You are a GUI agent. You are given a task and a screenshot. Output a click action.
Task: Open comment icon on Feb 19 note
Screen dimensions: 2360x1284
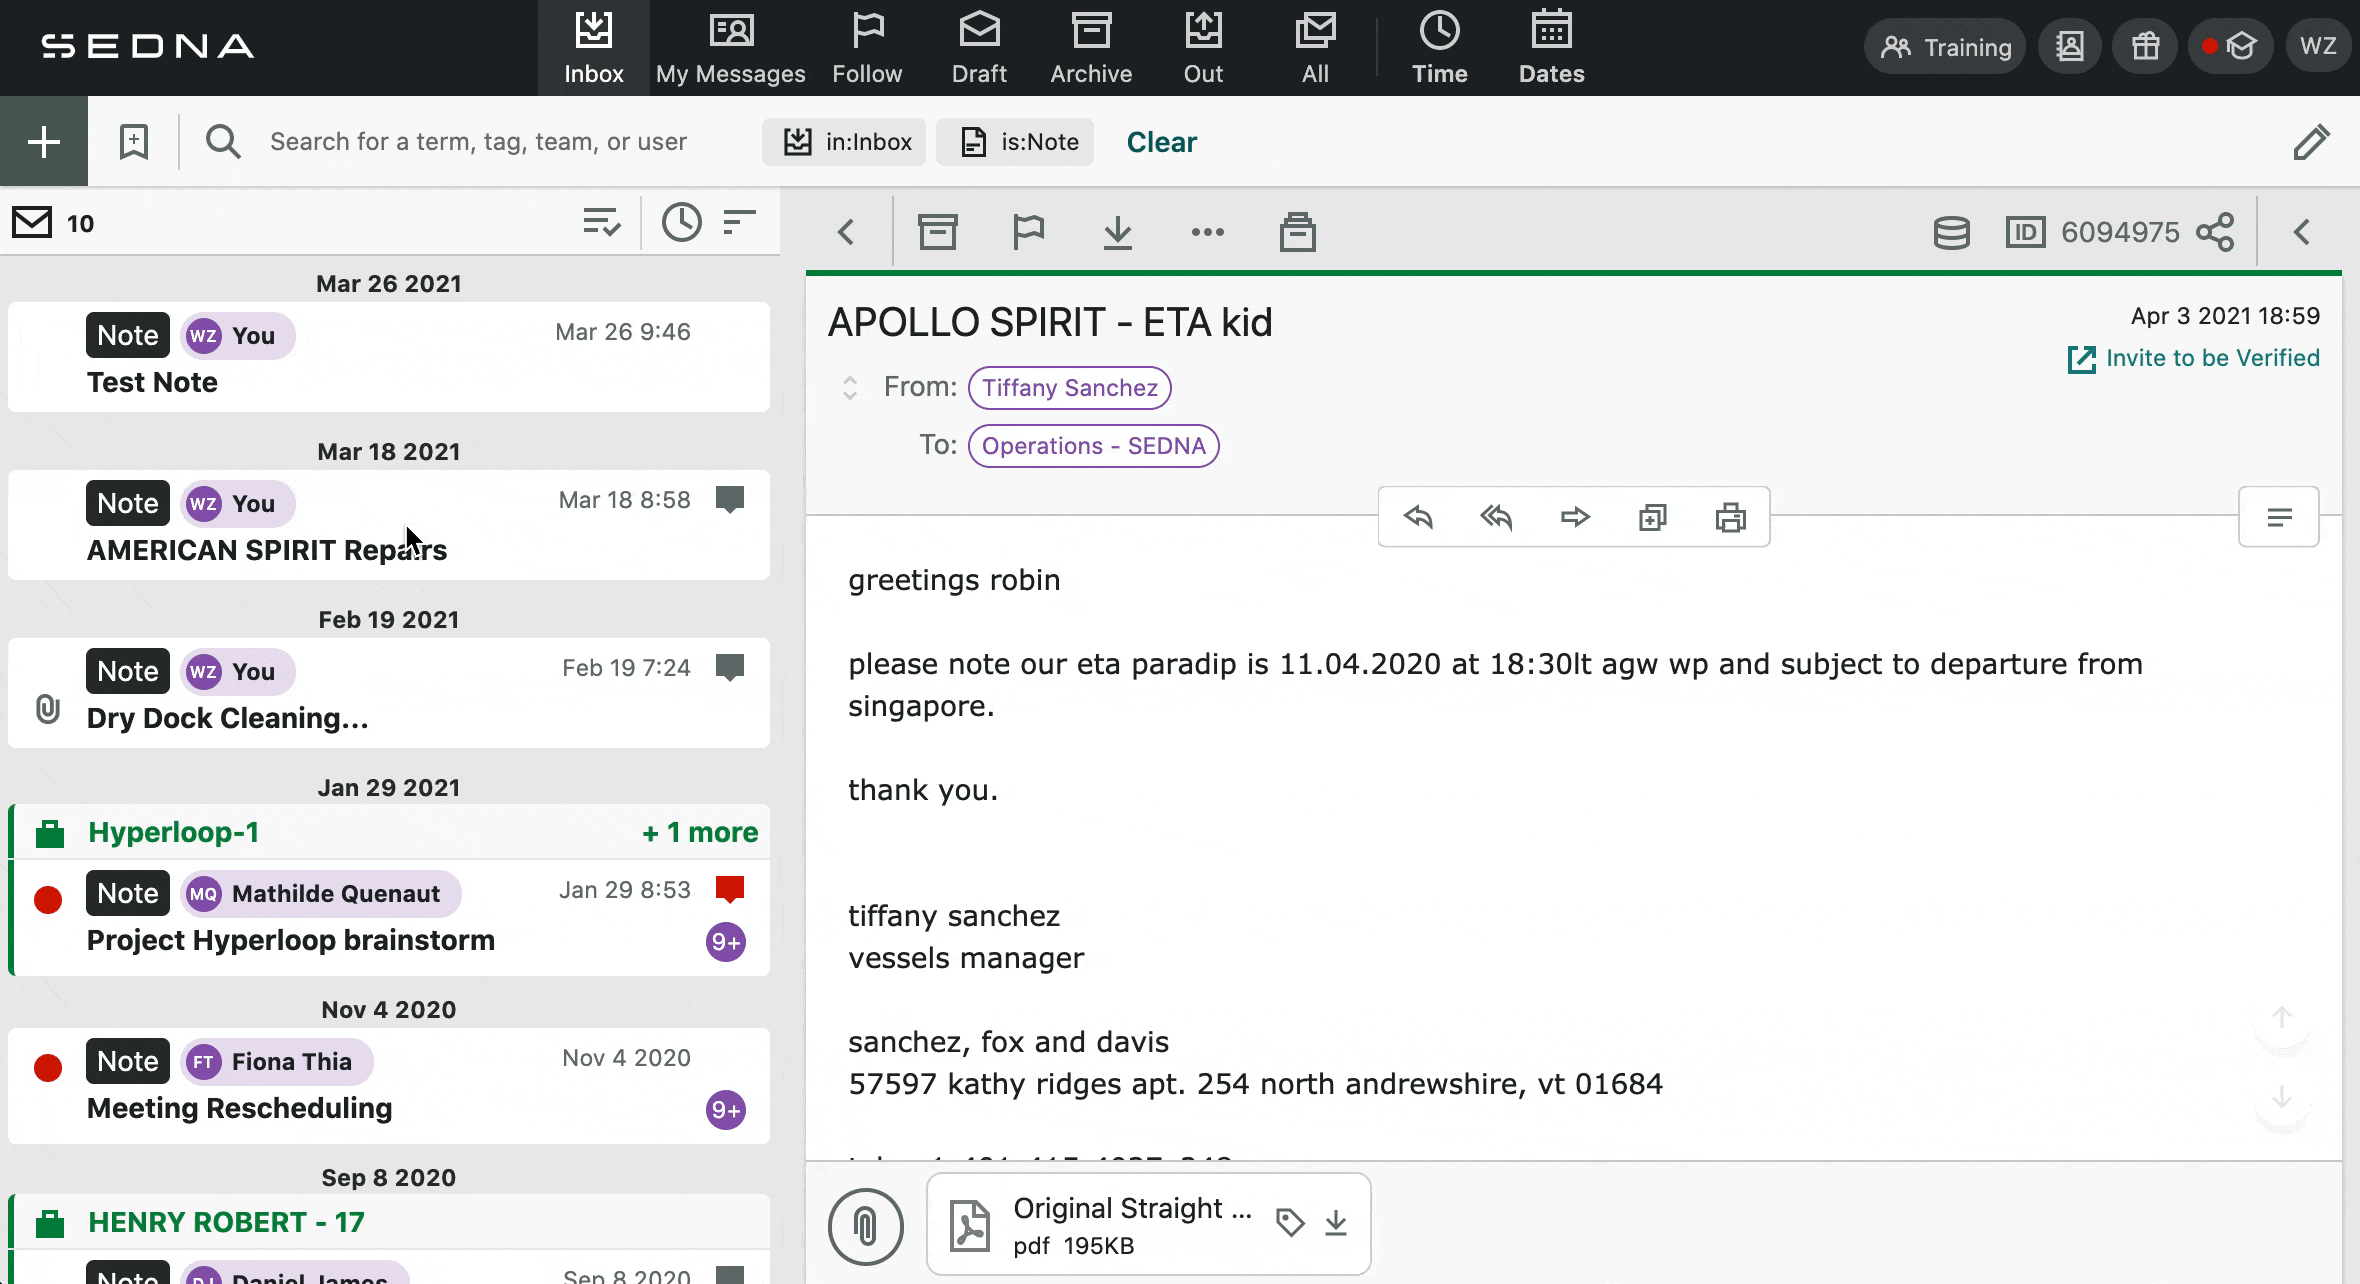pos(731,668)
